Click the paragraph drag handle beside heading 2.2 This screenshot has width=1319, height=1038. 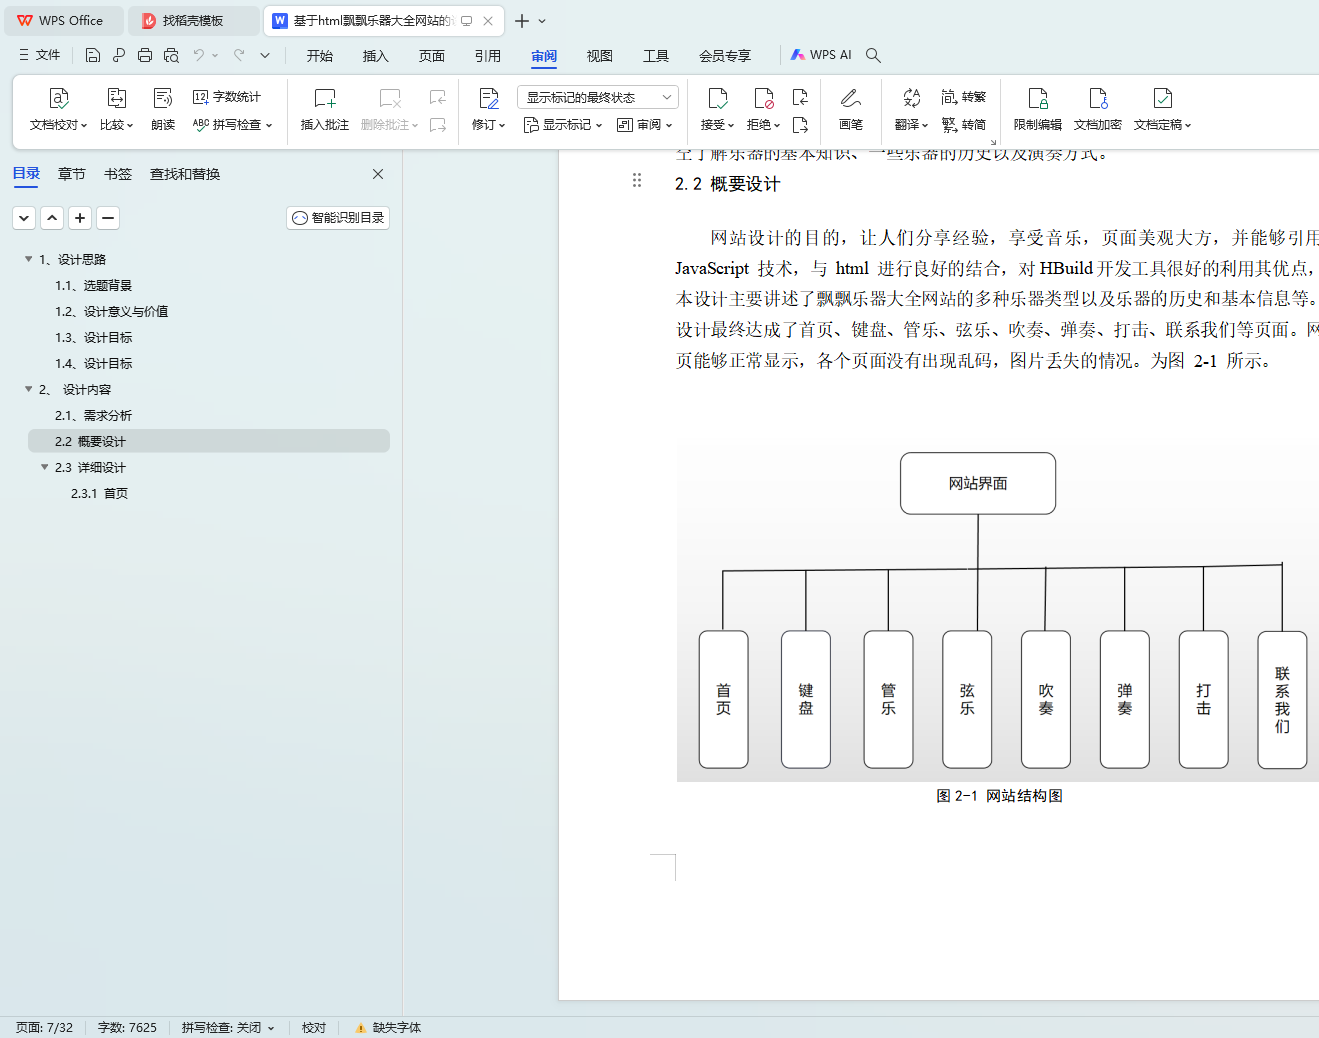(x=637, y=180)
